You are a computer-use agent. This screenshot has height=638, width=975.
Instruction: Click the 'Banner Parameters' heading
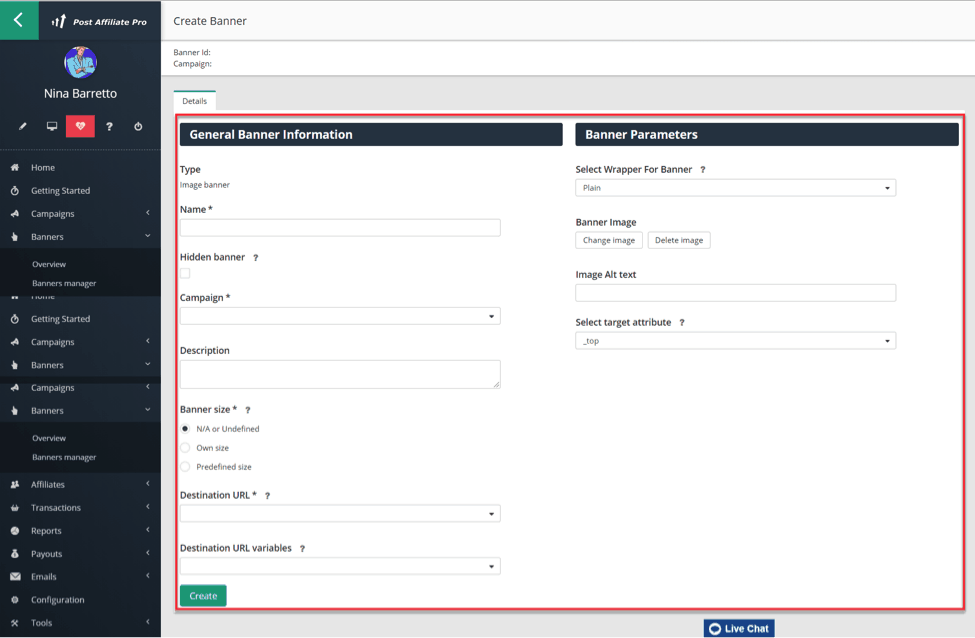click(641, 134)
